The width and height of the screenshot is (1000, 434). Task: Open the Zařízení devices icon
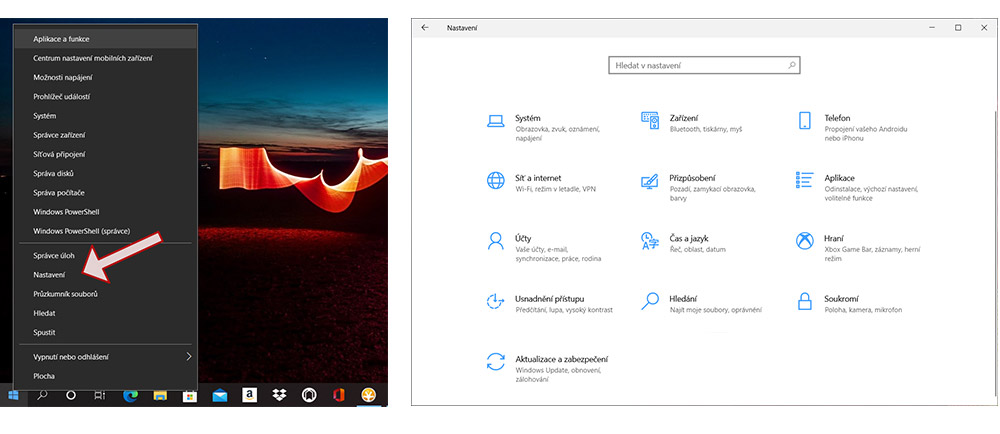650,121
